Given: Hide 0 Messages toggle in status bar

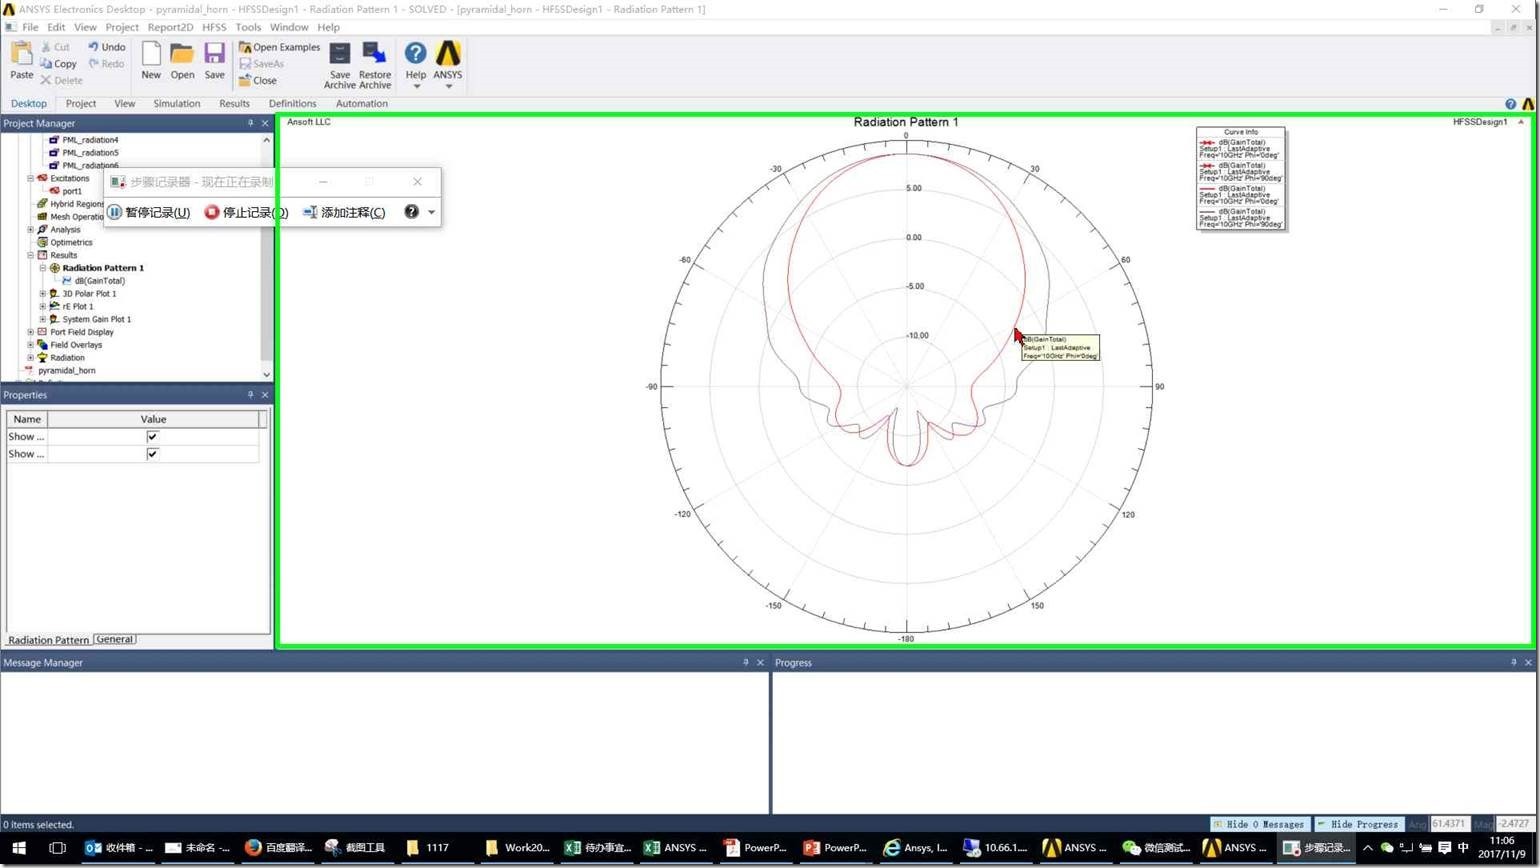Looking at the screenshot, I should tap(1259, 824).
